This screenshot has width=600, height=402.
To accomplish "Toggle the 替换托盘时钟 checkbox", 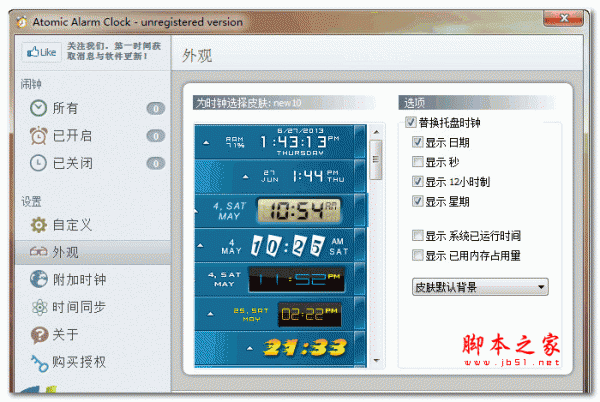I will 411,123.
